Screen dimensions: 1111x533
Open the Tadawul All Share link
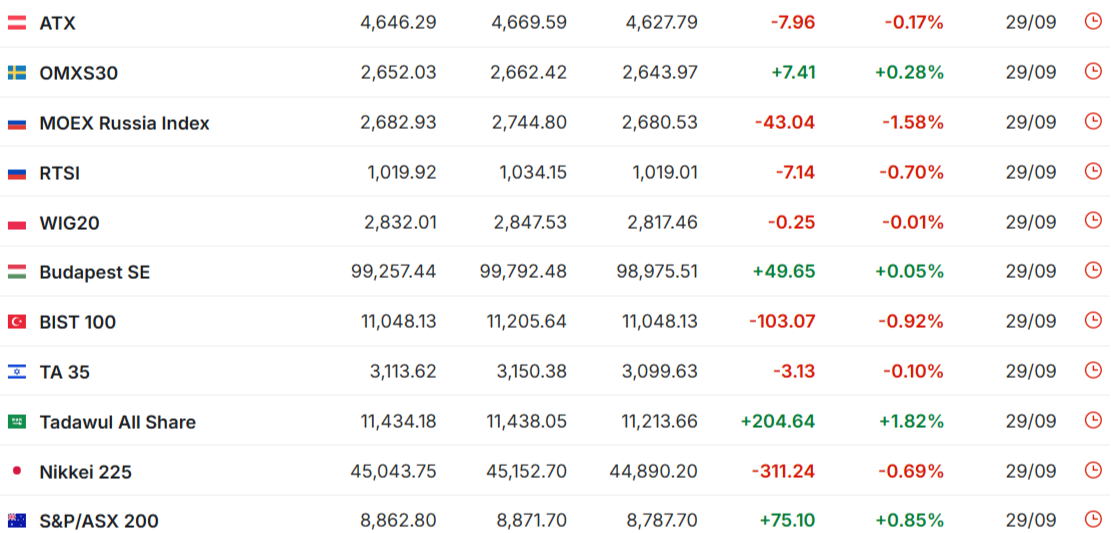coord(118,422)
